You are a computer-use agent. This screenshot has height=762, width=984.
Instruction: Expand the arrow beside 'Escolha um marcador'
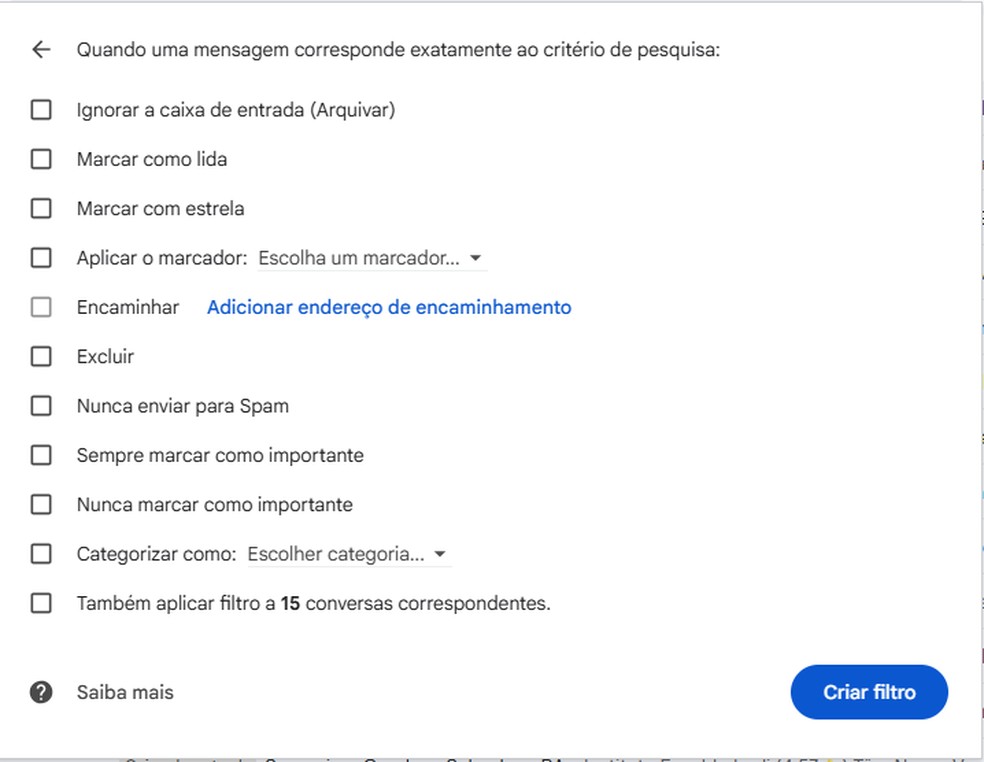478,257
